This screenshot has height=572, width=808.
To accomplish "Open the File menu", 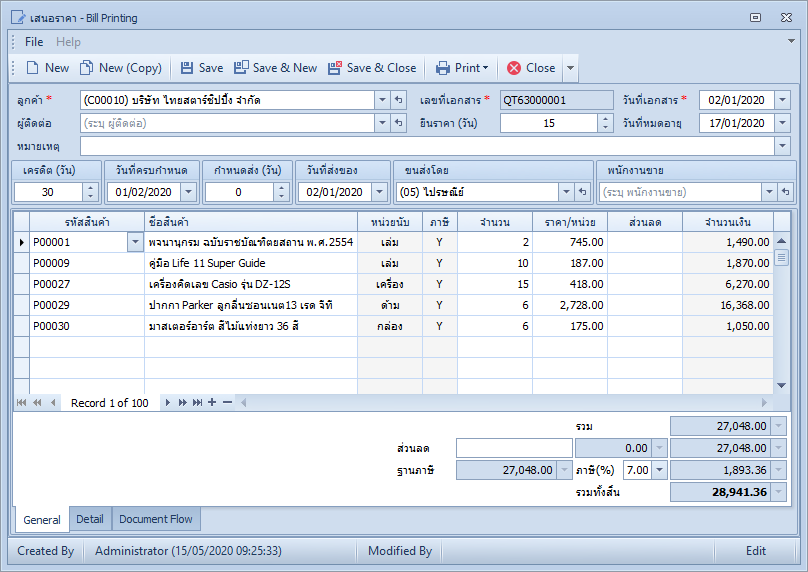I will tap(34, 42).
